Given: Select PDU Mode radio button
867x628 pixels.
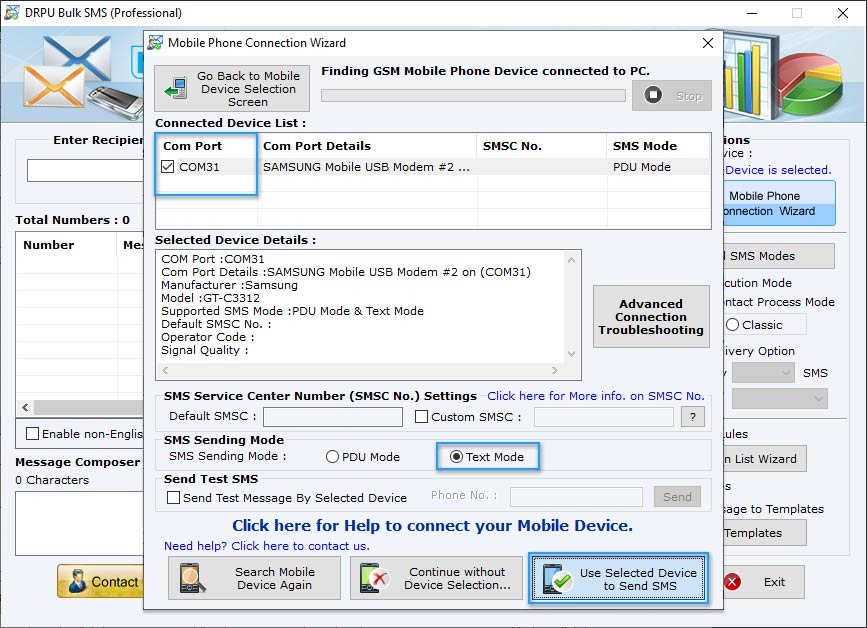Looking at the screenshot, I should click(x=332, y=457).
